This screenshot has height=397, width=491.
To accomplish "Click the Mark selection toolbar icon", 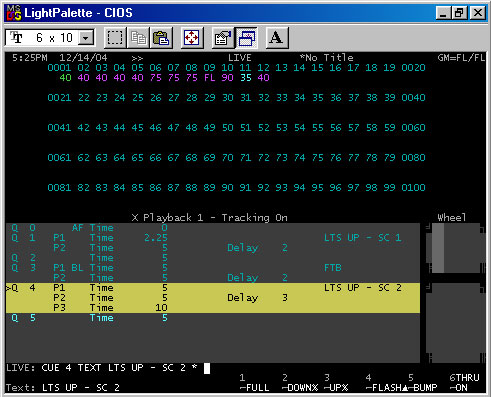I will 115,38.
